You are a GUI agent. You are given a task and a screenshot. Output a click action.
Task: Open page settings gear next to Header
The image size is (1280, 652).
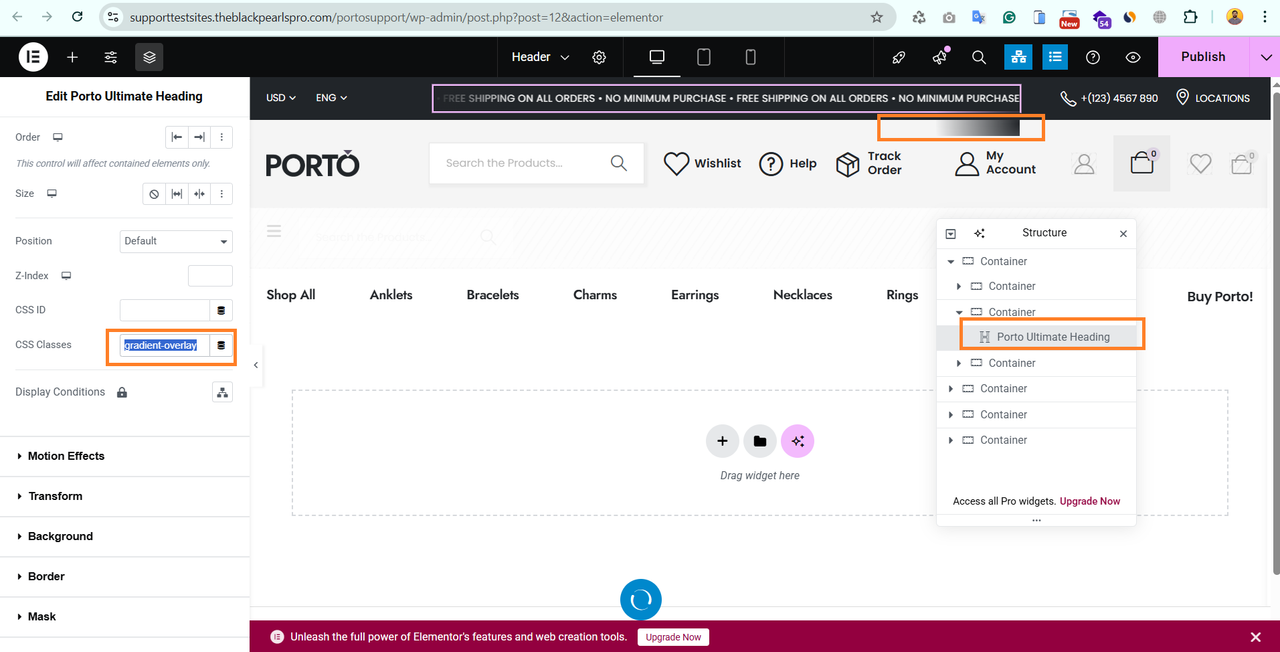(x=599, y=57)
